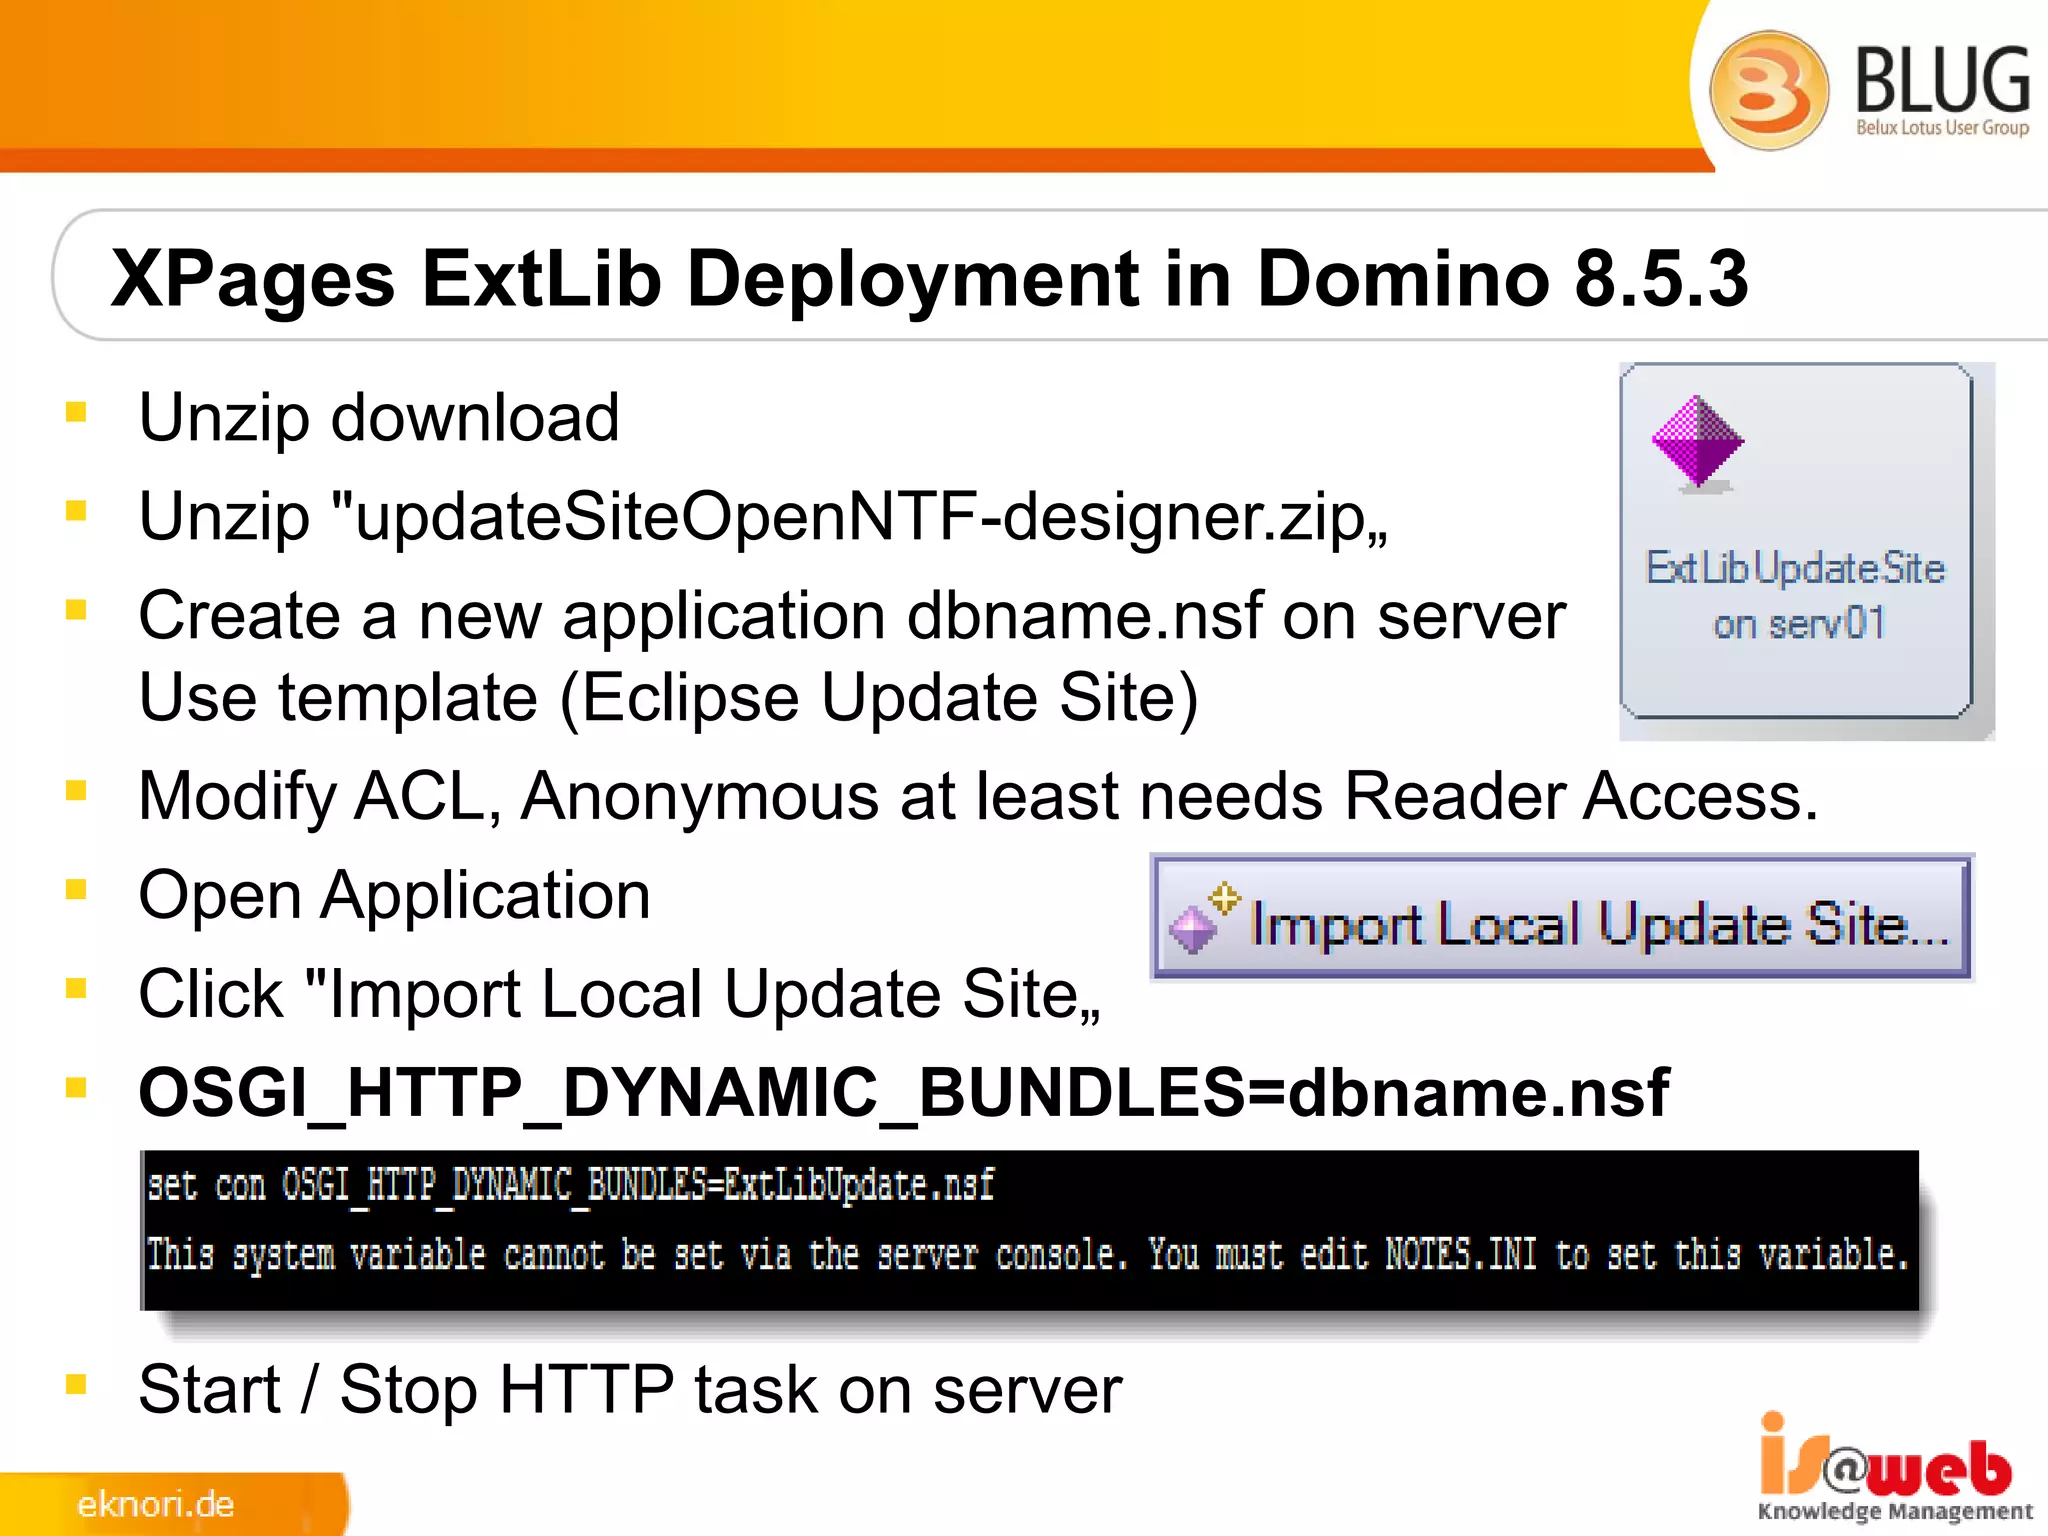Click the 'Modify ACL, Anonymous' bullet text

(x=978, y=797)
